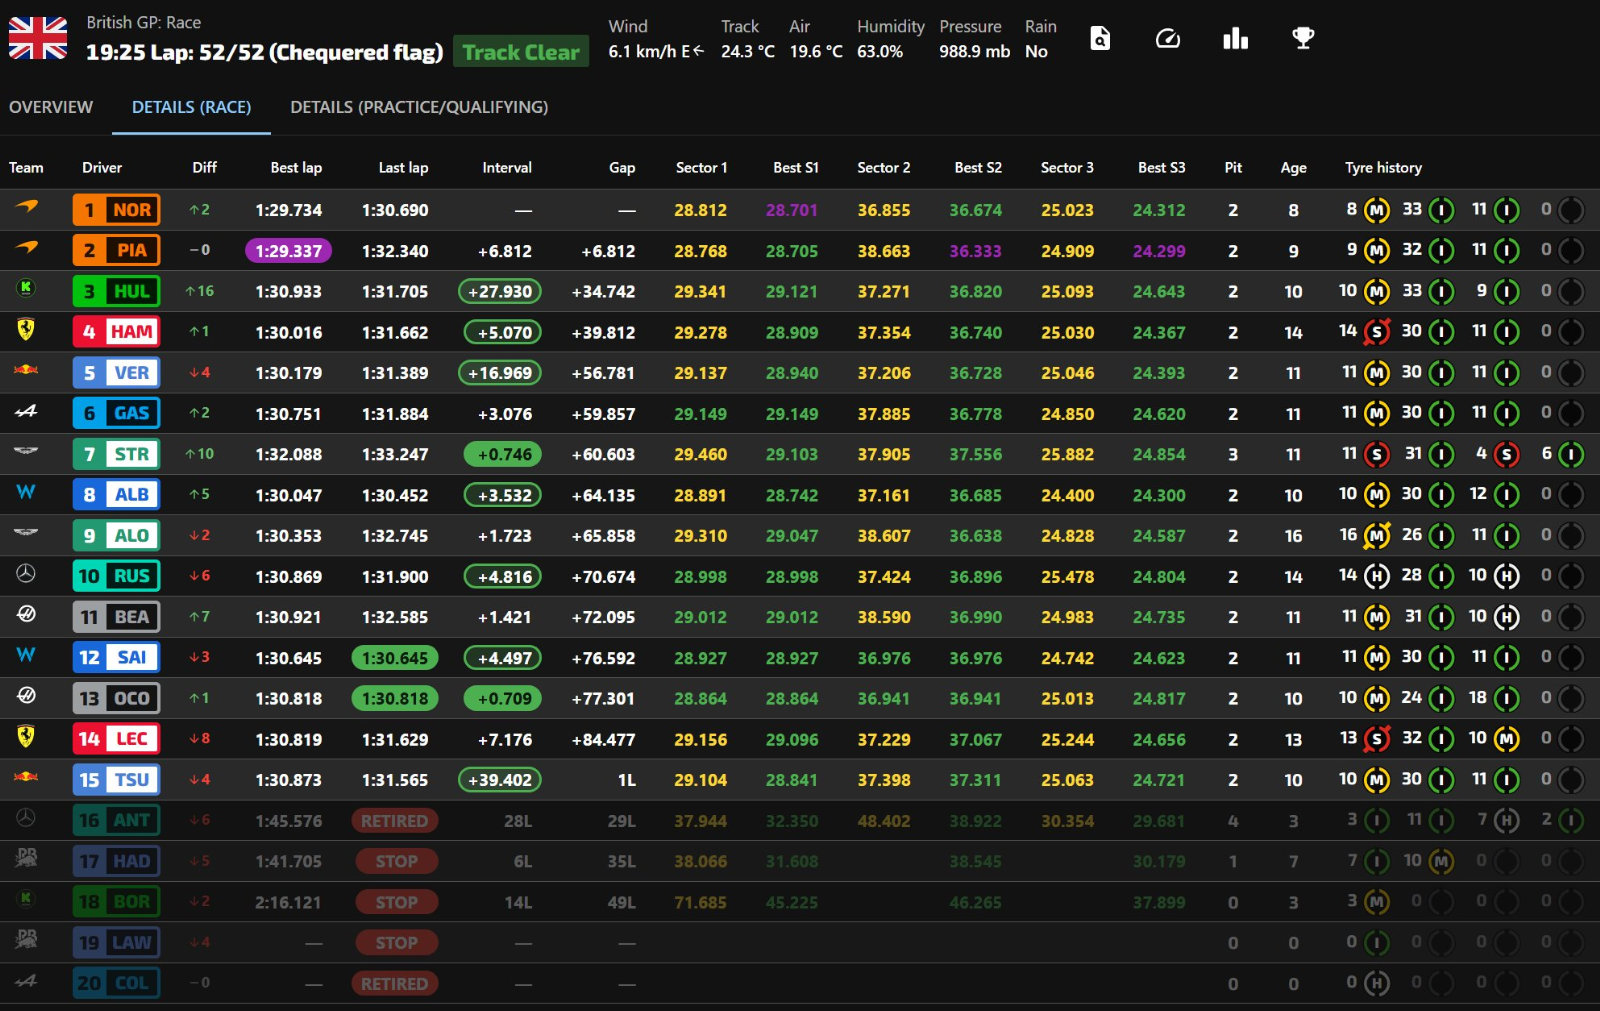Switch to the Overview tab
1600x1011 pixels.
51,107
